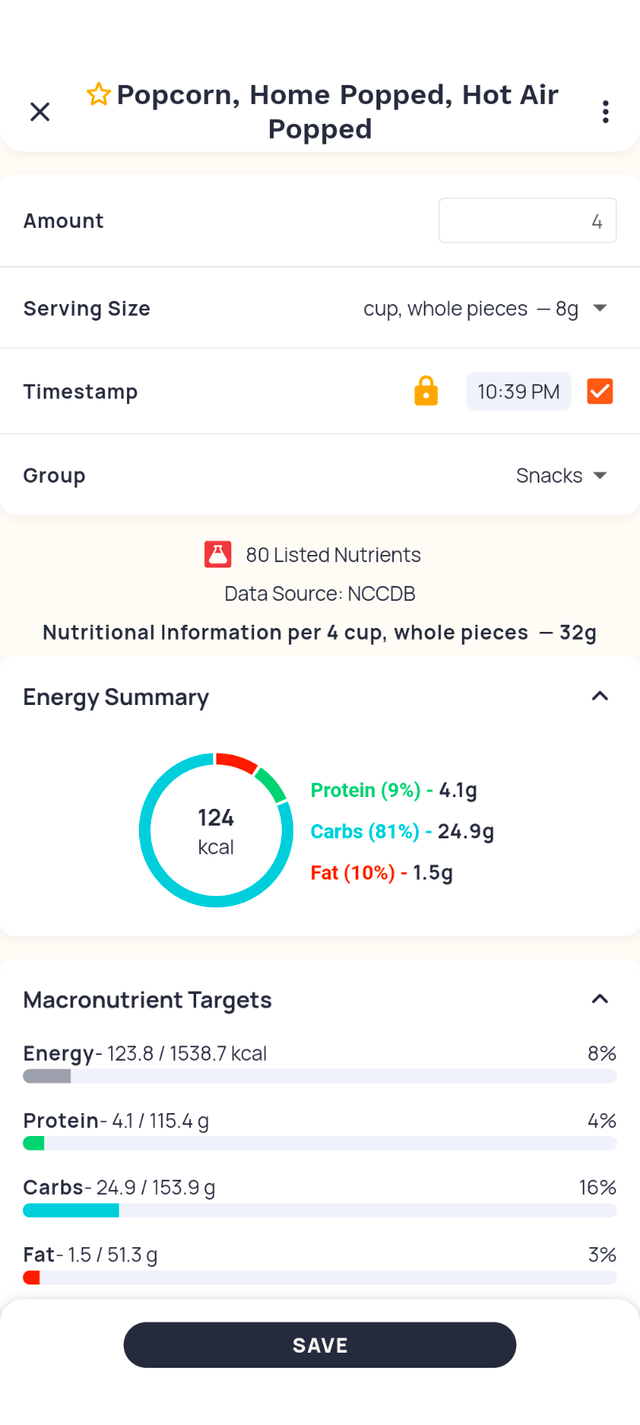Open the three-dot more options menu

605,112
